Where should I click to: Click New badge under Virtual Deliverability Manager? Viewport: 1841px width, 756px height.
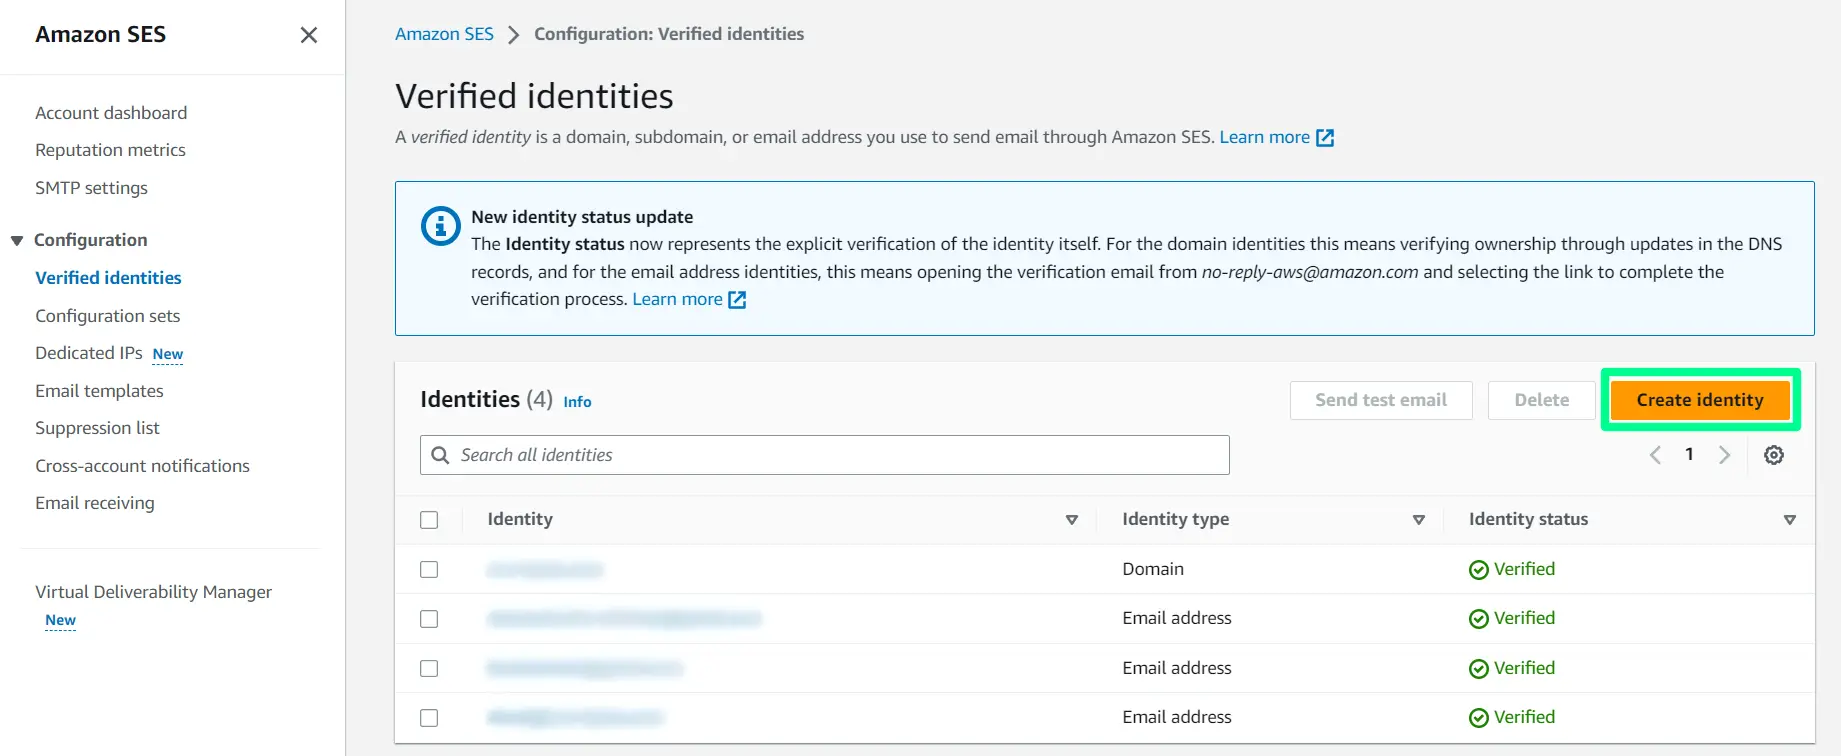pos(60,621)
